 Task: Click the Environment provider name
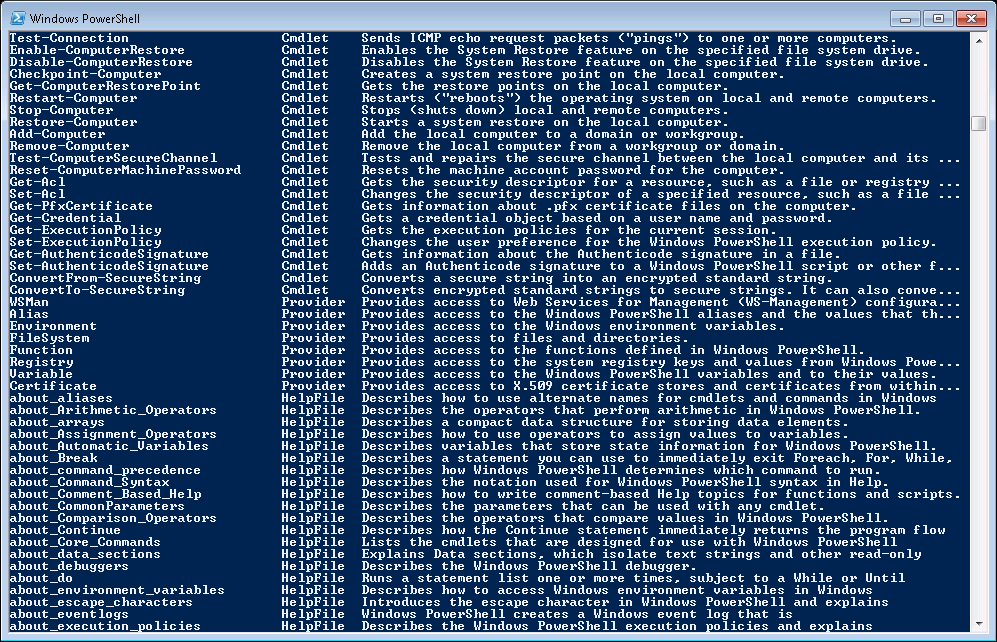pyautogui.click(x=53, y=327)
